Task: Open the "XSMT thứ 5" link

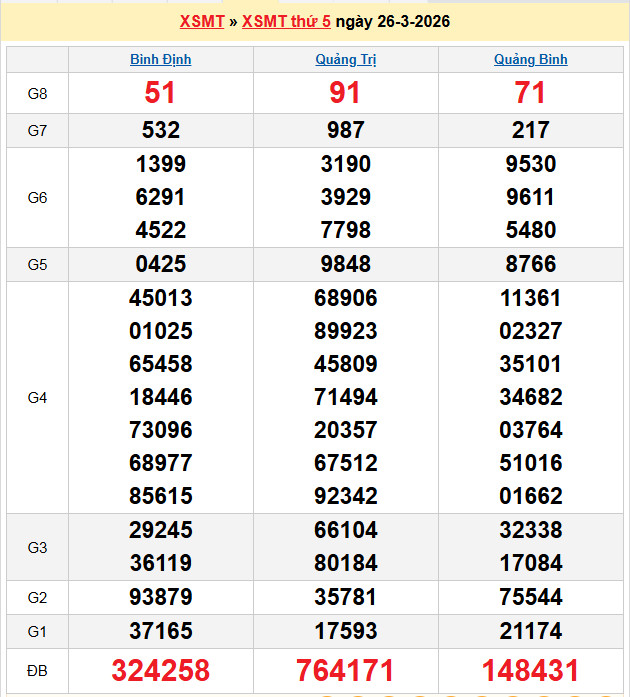Action: [x=286, y=22]
